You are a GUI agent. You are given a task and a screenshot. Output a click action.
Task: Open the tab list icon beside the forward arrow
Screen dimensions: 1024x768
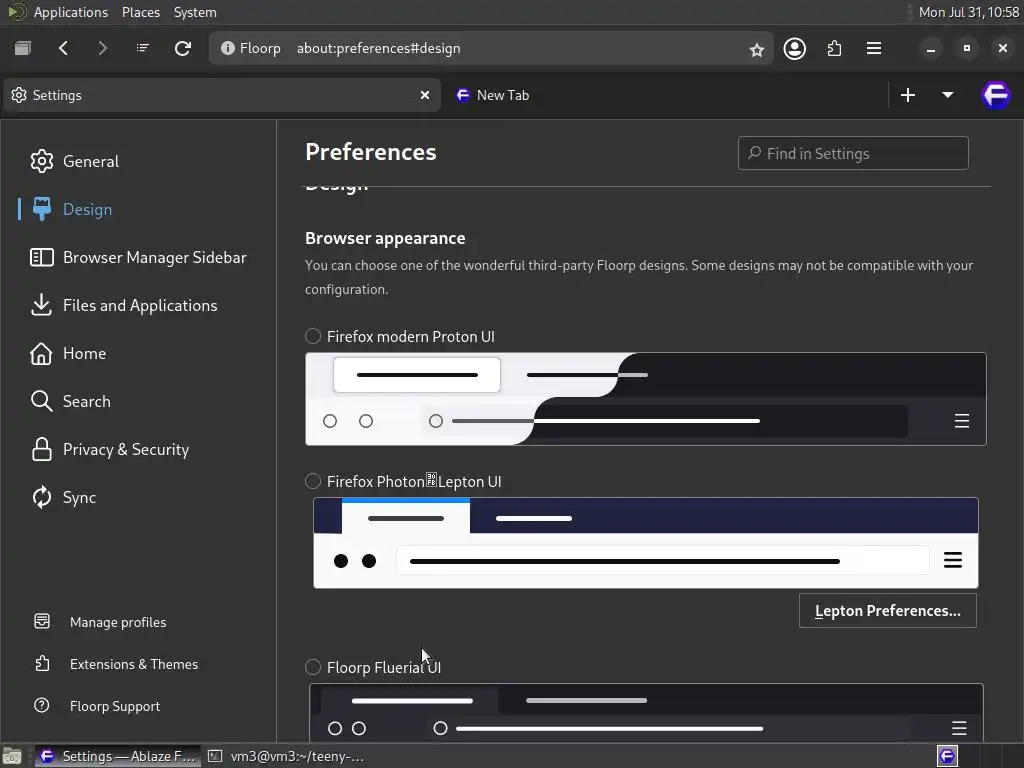coord(142,48)
